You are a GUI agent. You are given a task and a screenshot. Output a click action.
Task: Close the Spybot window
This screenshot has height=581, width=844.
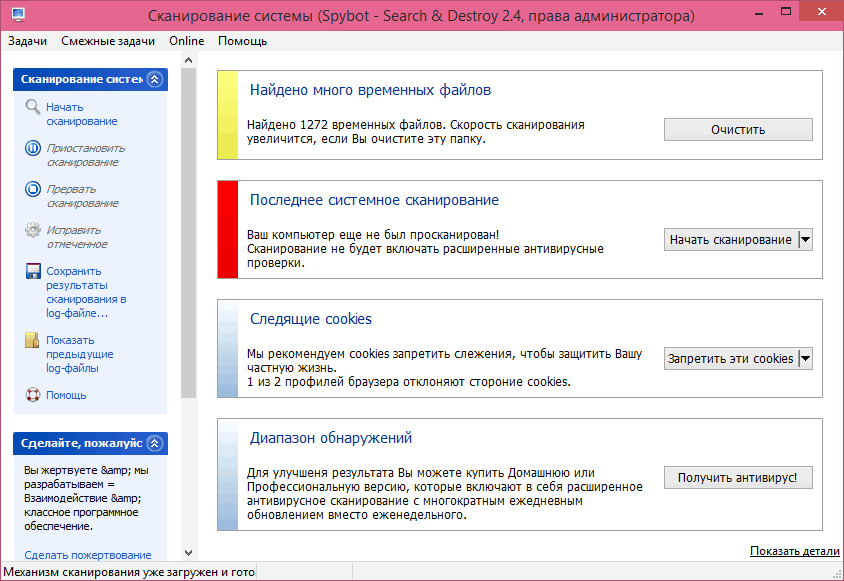click(821, 12)
